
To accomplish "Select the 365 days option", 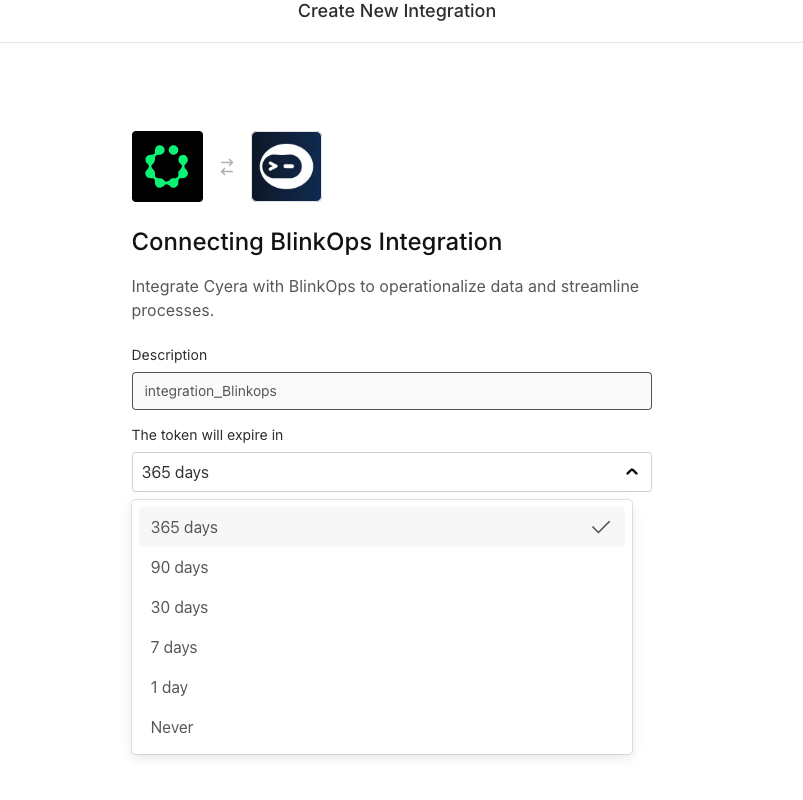I will click(x=382, y=527).
